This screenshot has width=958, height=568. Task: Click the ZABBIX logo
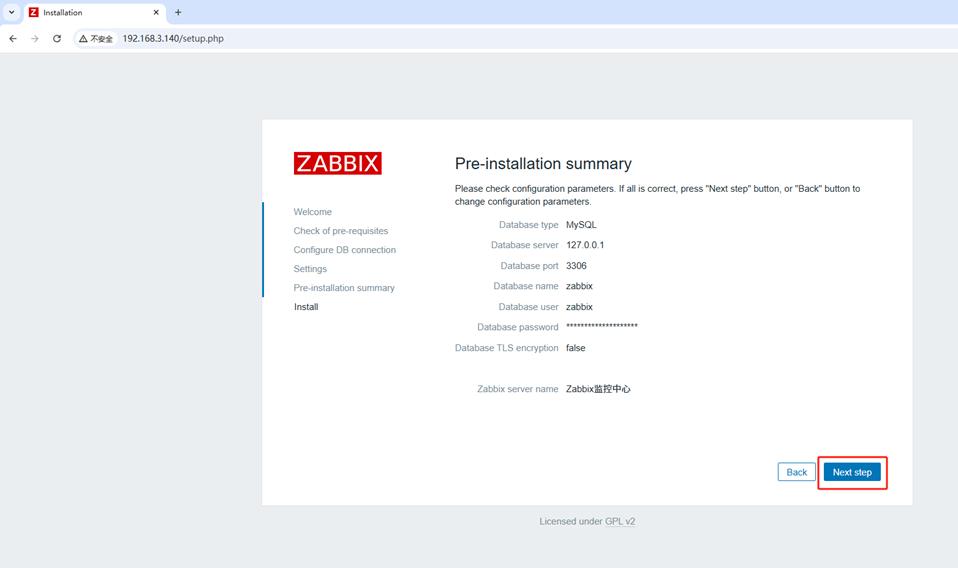337,163
